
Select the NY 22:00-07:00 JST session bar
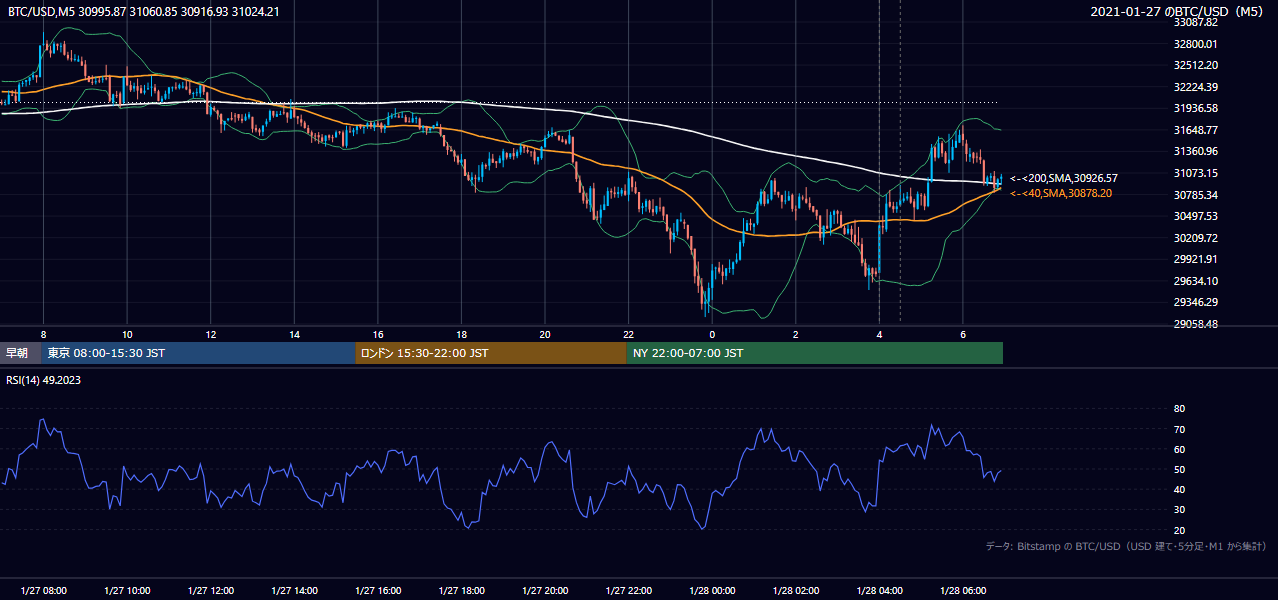(x=815, y=353)
